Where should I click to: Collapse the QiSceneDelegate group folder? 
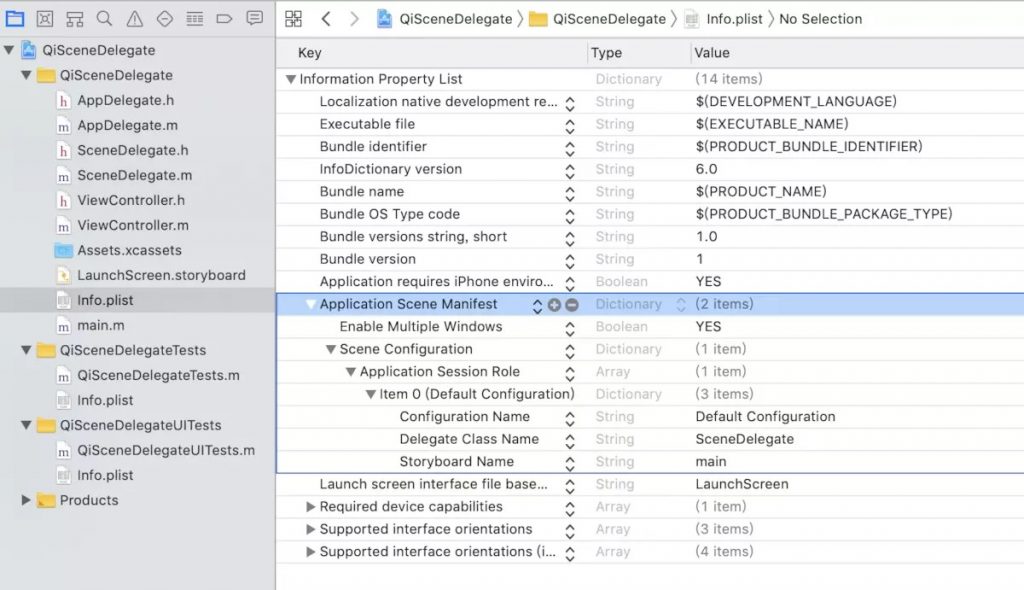[26, 75]
